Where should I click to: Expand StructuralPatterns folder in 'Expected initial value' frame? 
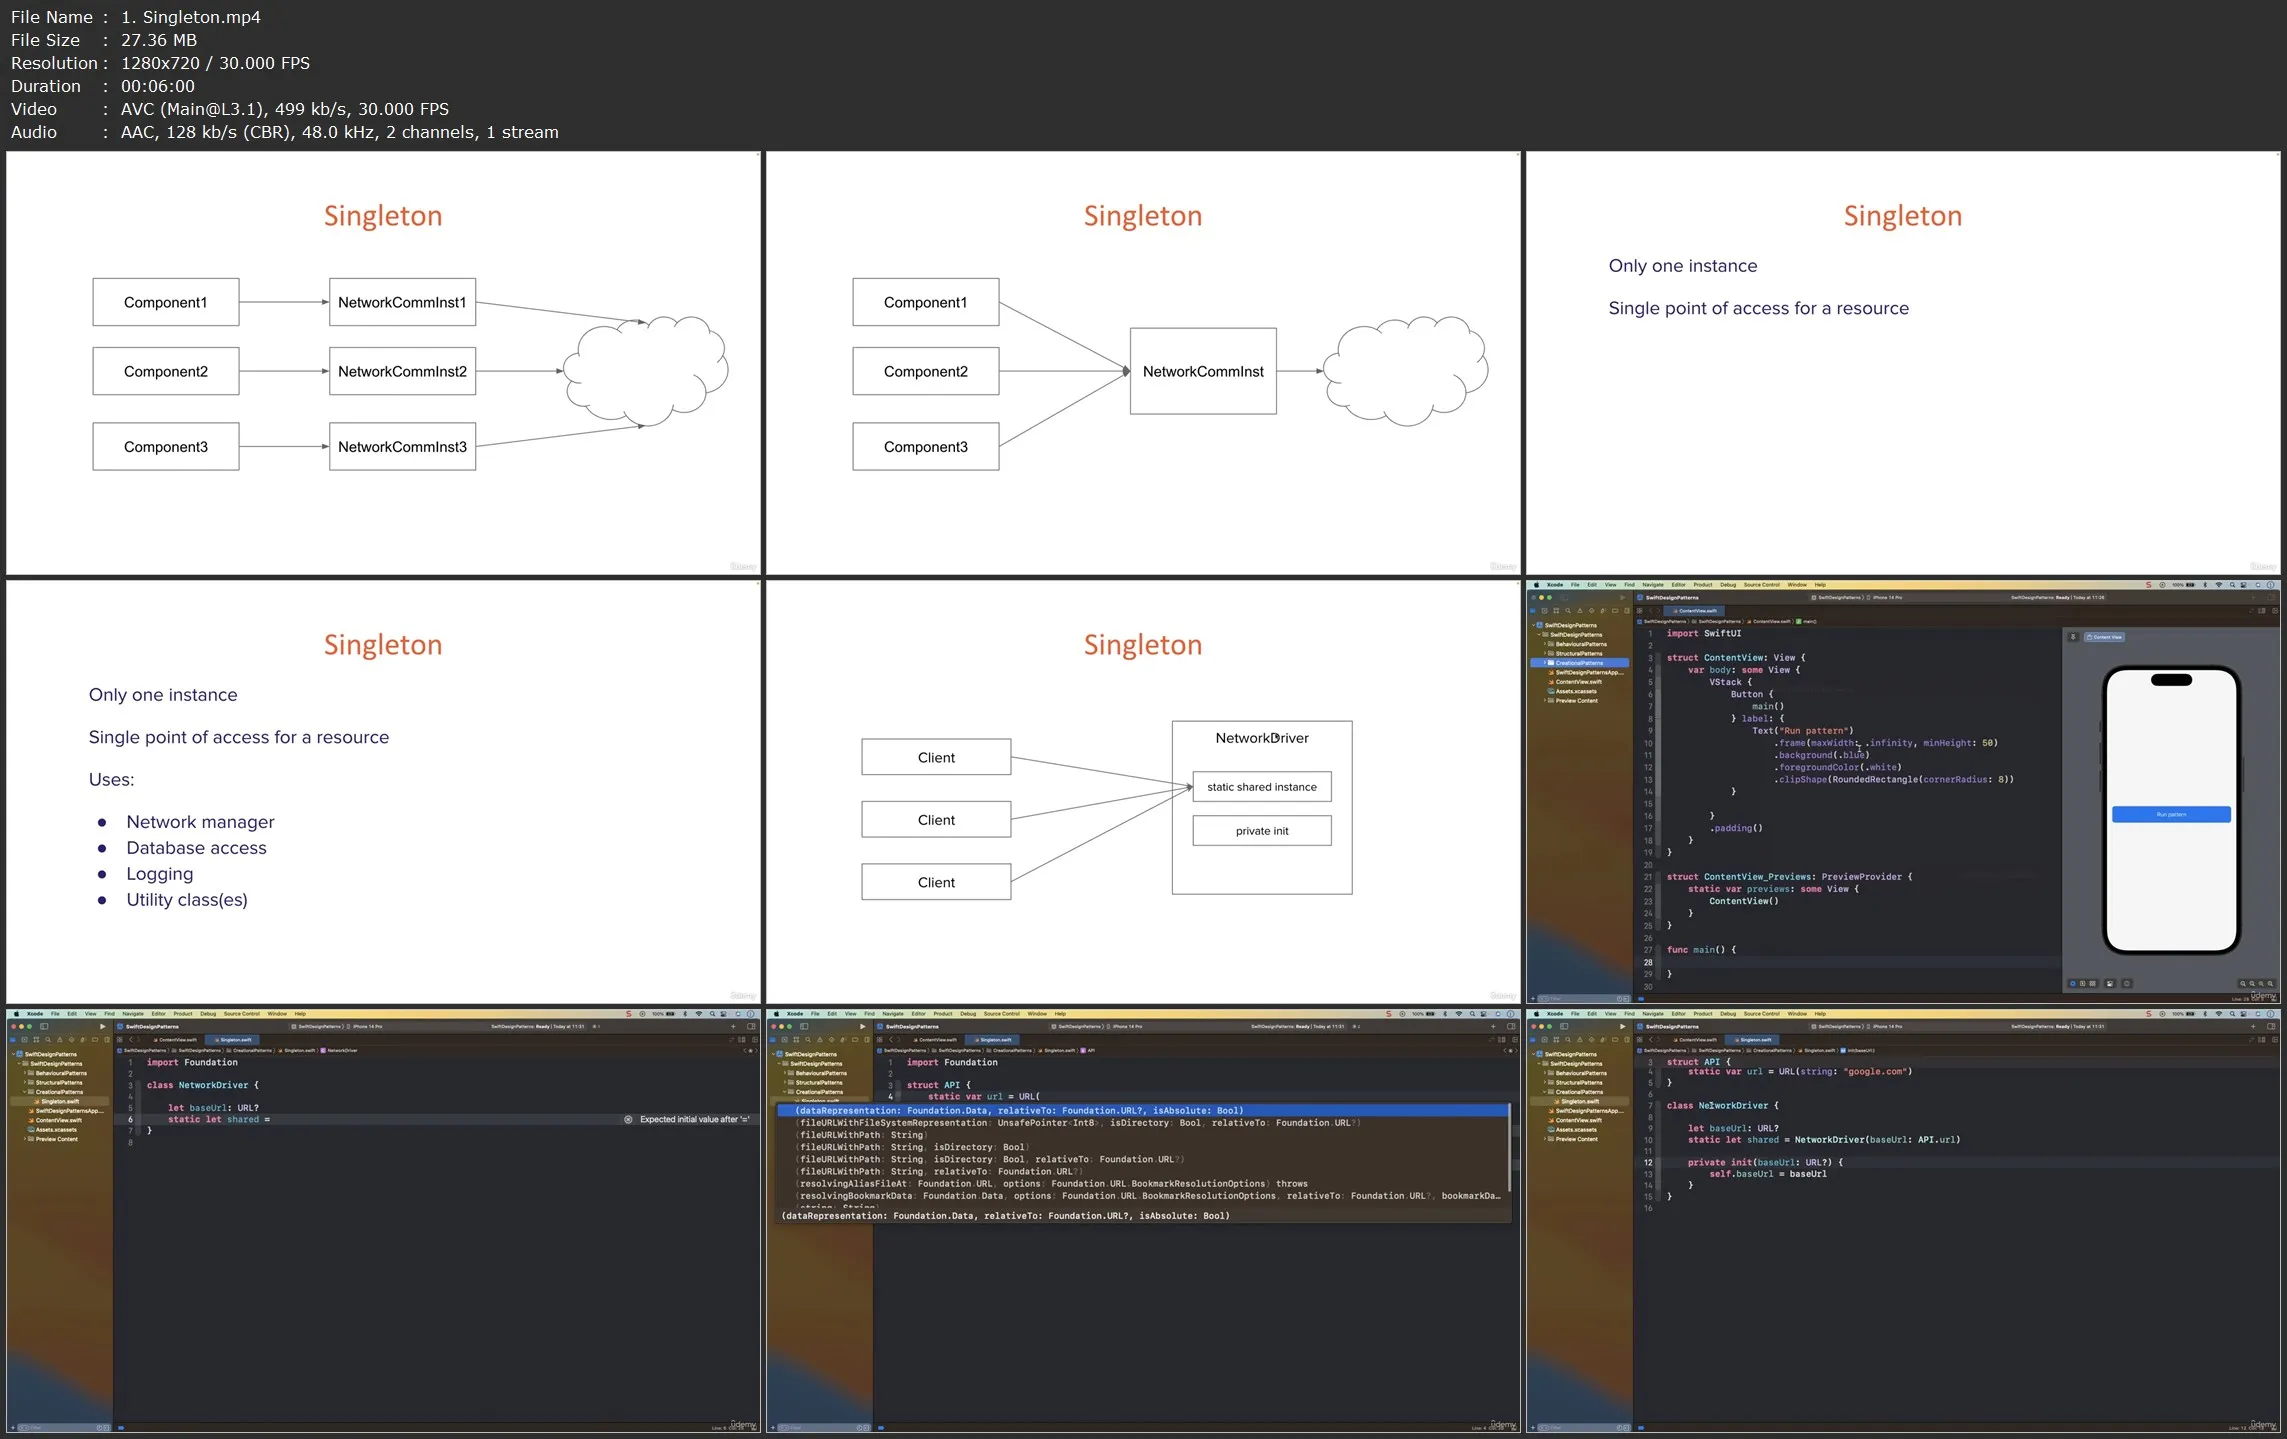26,1082
